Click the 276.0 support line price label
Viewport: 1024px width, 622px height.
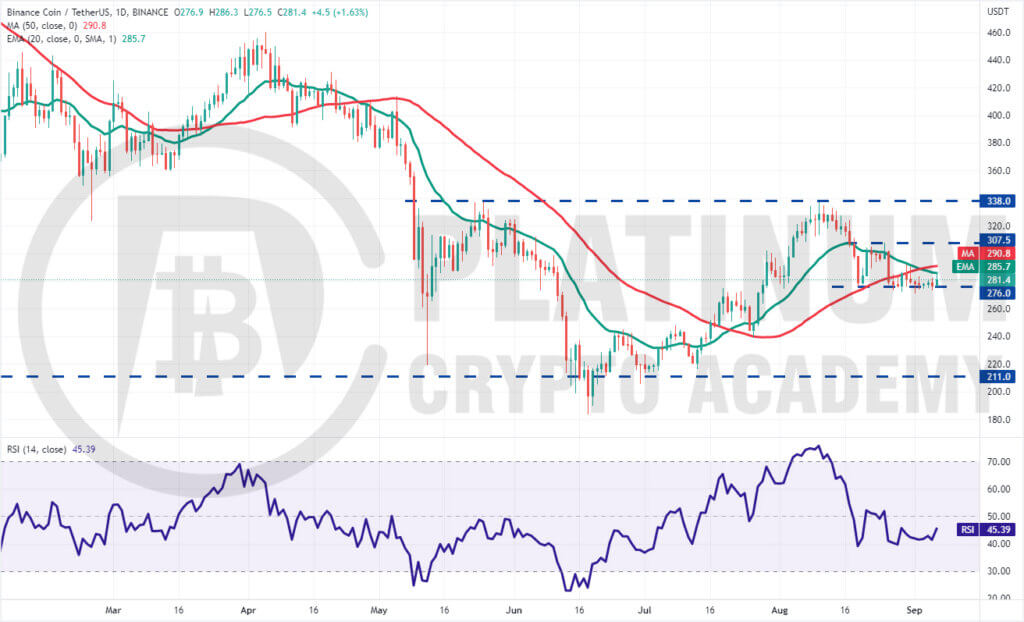(x=998, y=293)
